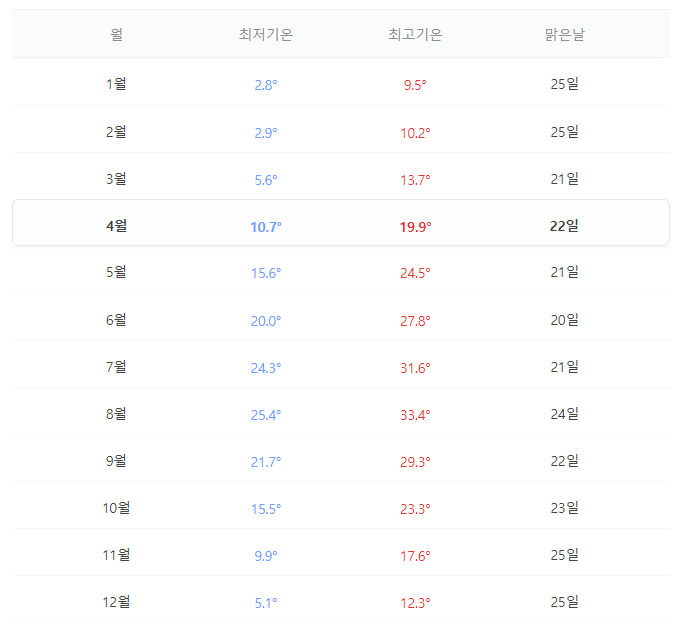
Task: Click the bold high temperature 19.9°
Action: coord(415,227)
